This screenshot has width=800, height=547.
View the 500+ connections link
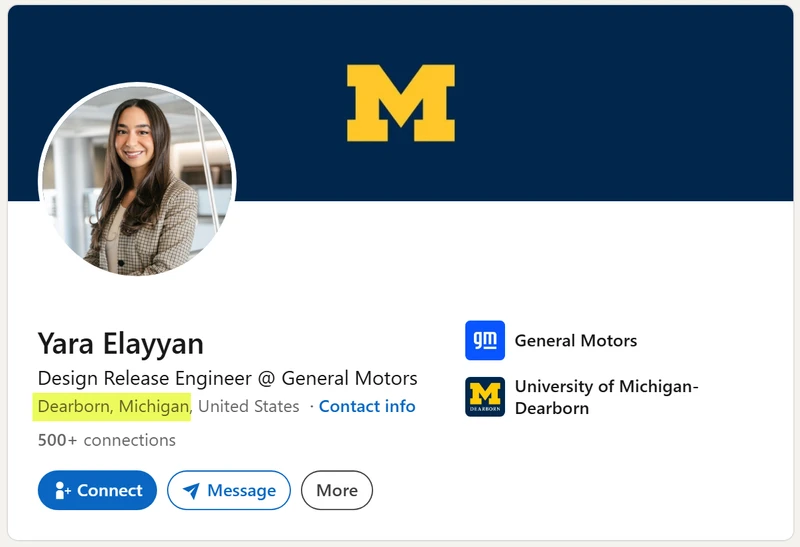(107, 440)
